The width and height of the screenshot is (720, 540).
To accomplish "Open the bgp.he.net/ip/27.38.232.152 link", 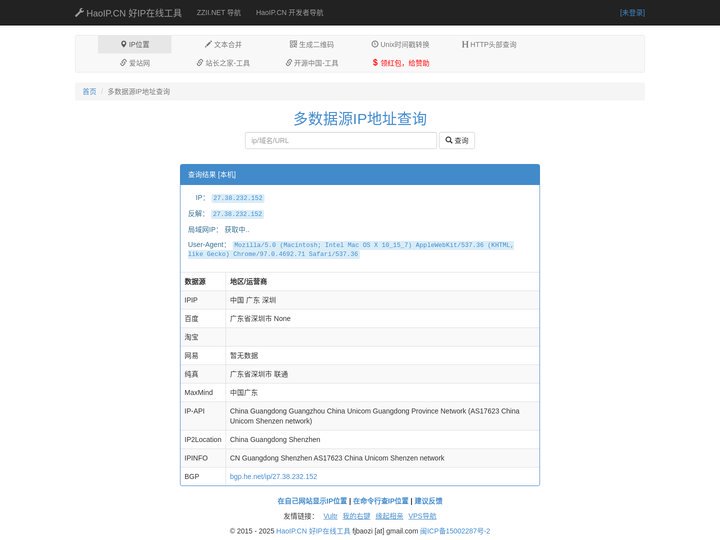I will [x=273, y=476].
